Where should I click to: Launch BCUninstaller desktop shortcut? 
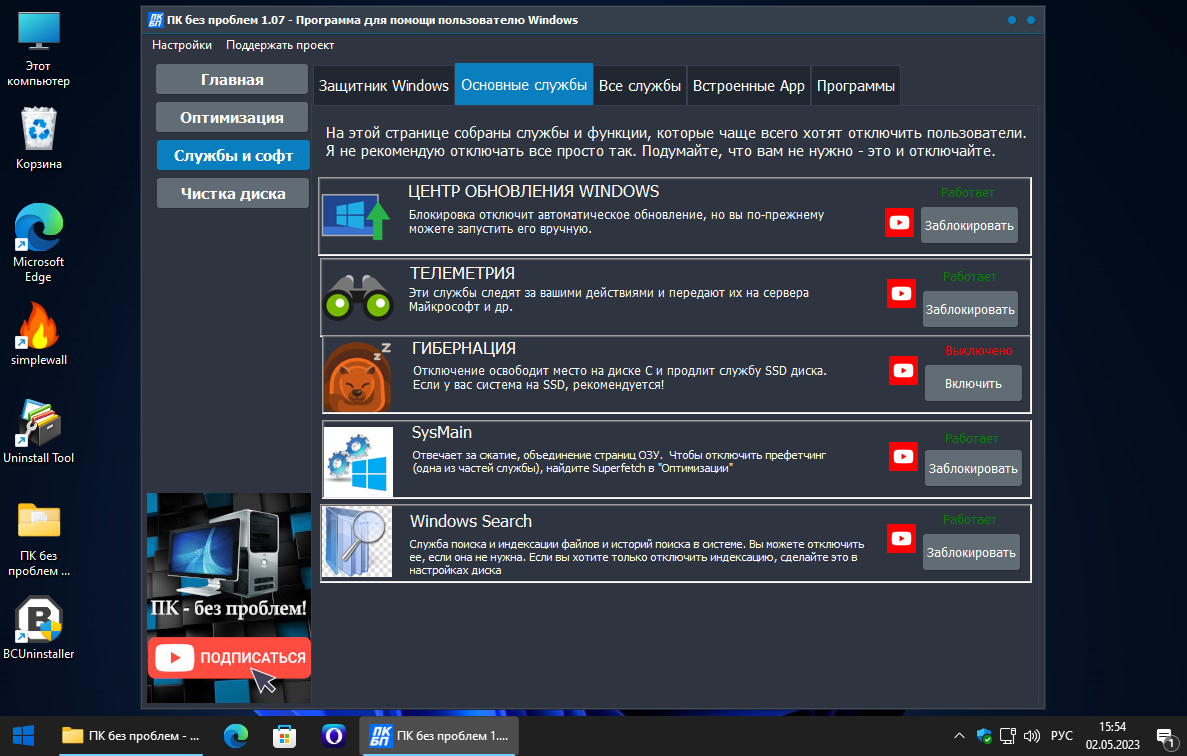[38, 628]
